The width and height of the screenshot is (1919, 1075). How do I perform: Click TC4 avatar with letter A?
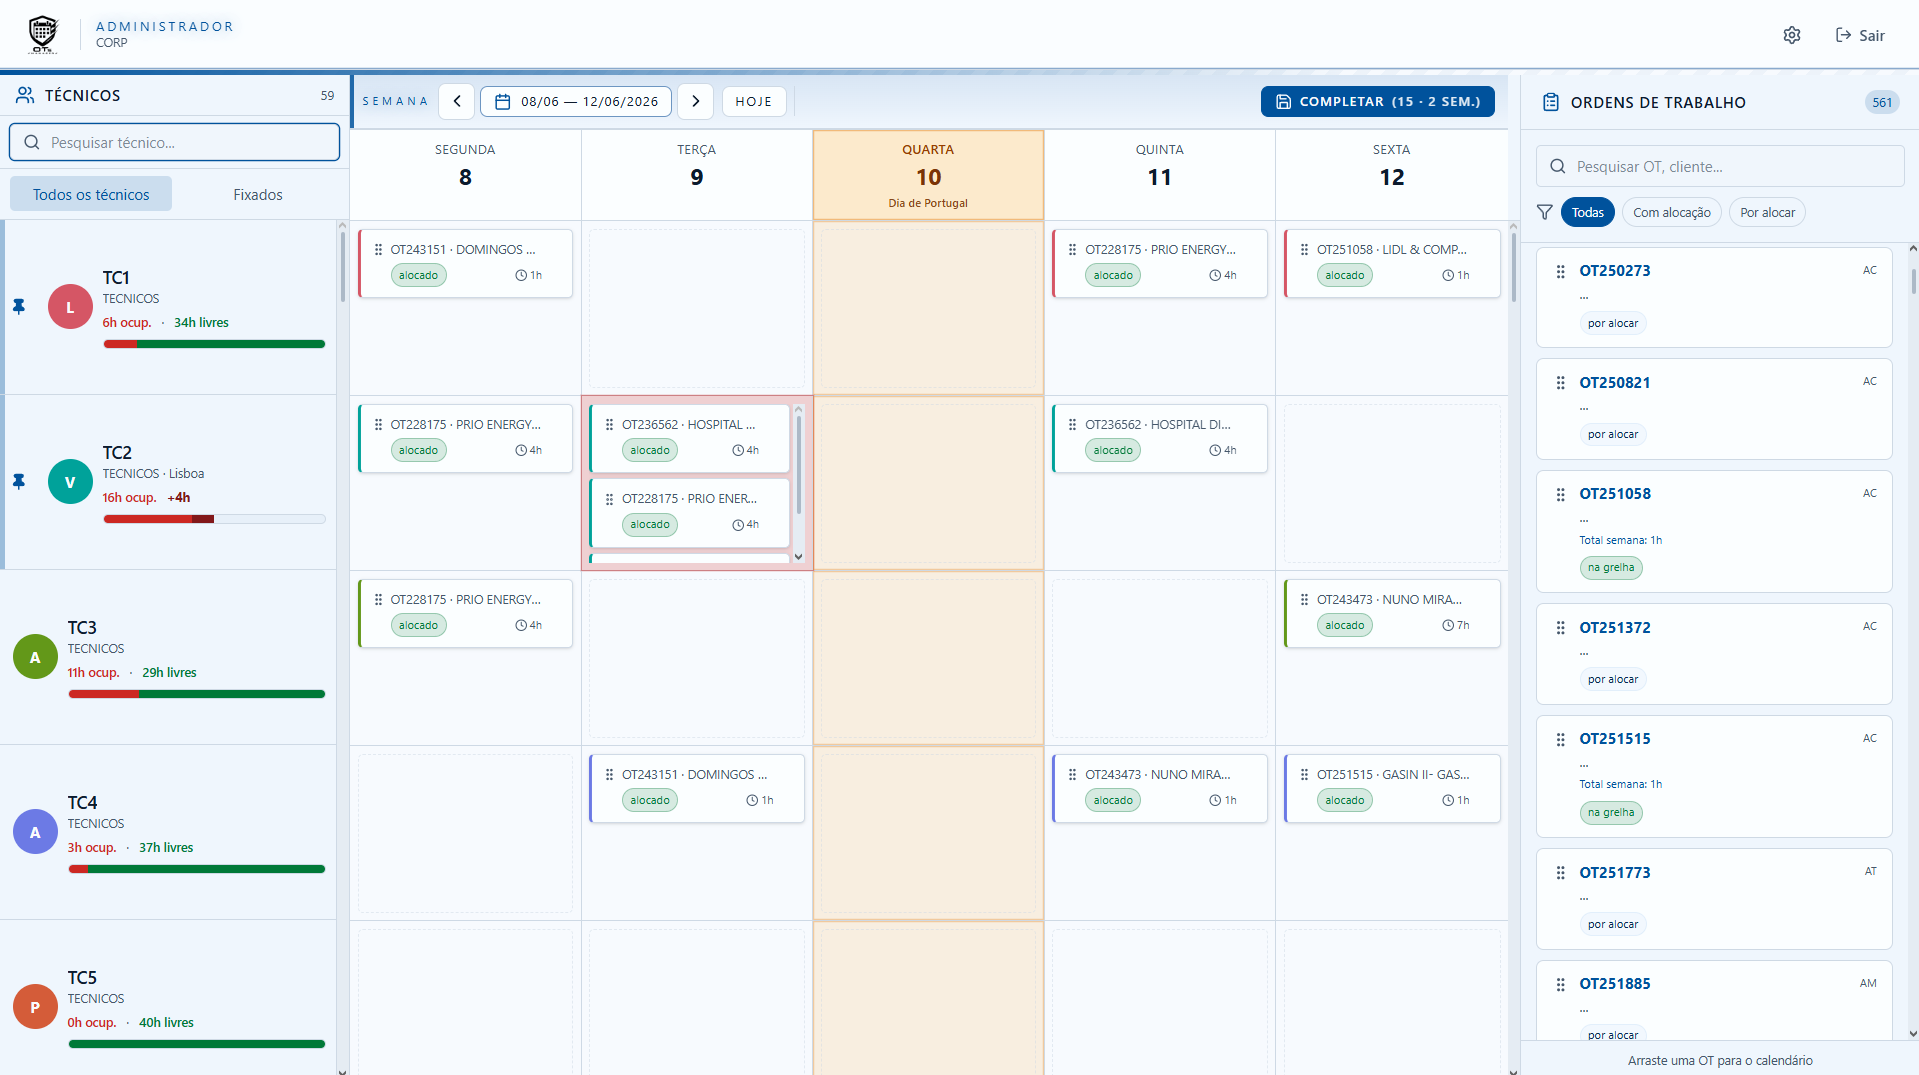(35, 832)
